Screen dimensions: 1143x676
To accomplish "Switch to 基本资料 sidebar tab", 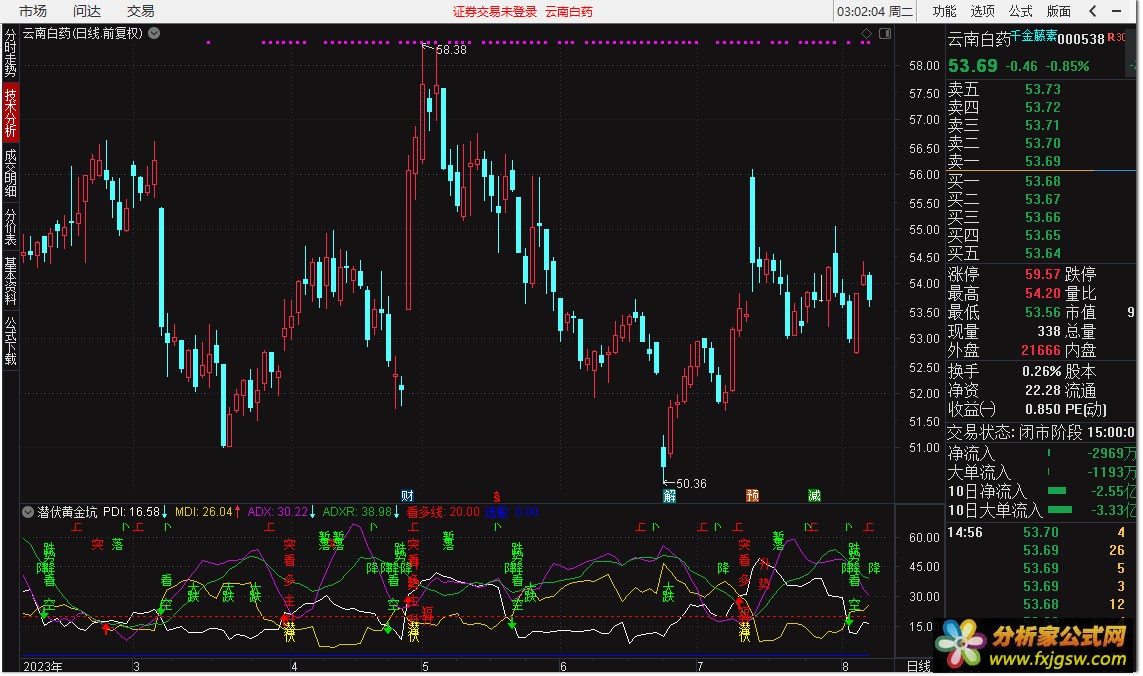I will [10, 280].
